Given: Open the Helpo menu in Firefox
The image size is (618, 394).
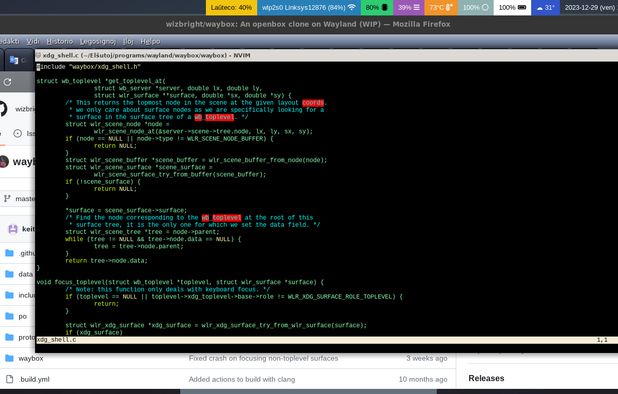Looking at the screenshot, I should coord(150,41).
